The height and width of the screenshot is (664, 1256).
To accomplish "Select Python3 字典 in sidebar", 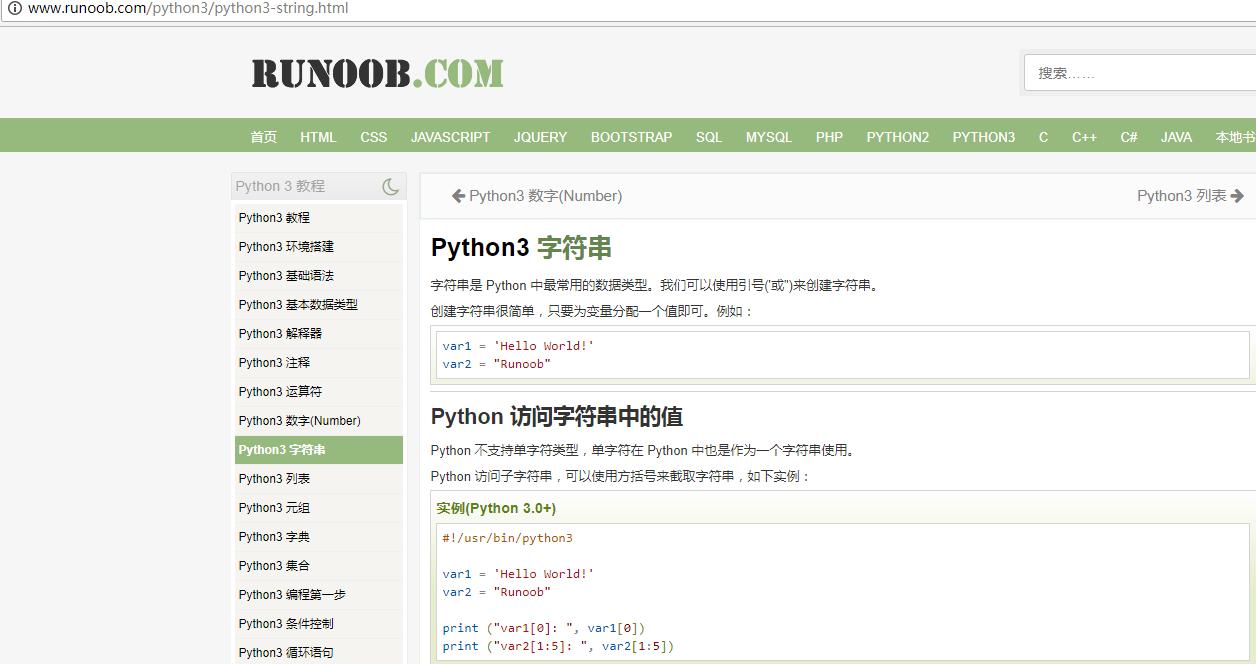I will [x=319, y=537].
